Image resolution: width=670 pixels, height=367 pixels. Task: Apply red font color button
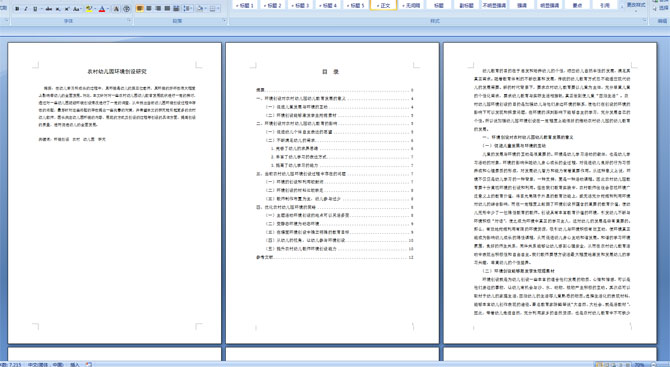click(x=102, y=9)
